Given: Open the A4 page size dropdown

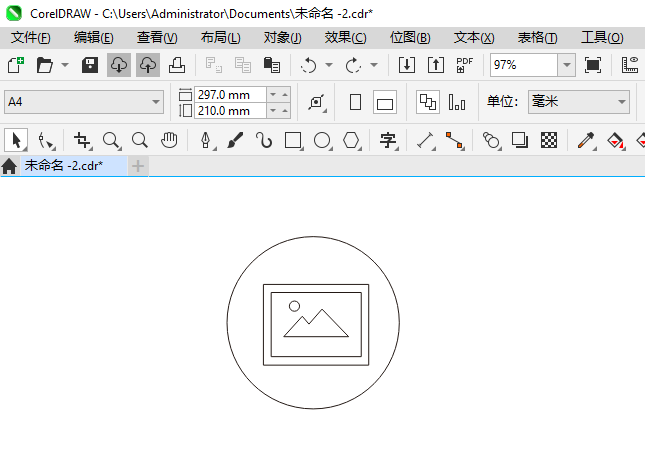Looking at the screenshot, I should tap(84, 102).
